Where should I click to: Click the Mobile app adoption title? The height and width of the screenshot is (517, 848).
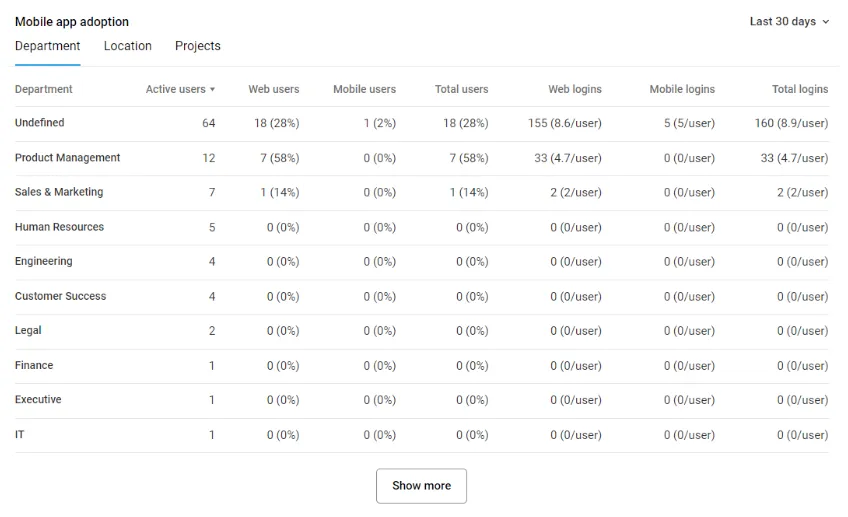72,22
